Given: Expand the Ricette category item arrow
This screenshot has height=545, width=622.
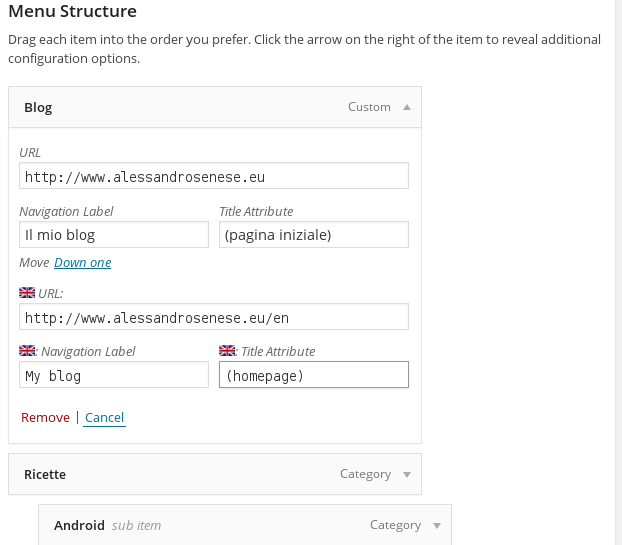Looking at the screenshot, I should coord(407,475).
